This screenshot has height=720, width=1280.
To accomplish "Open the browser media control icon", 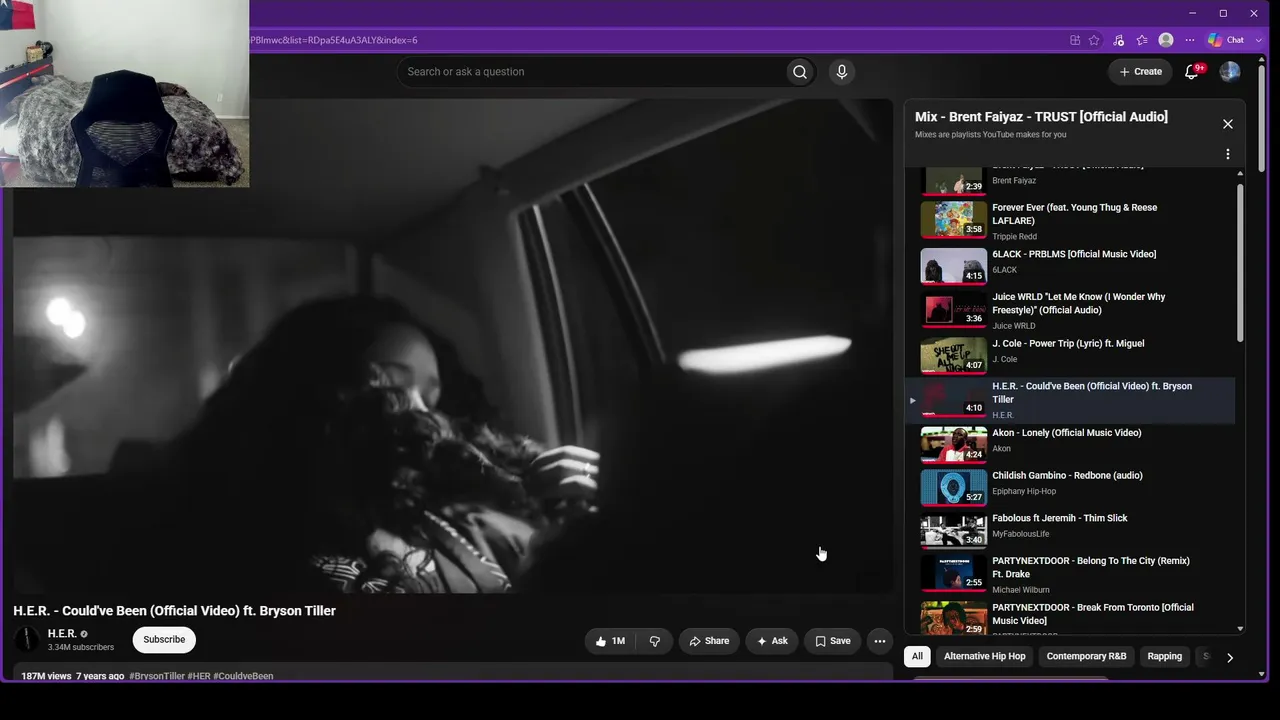I will pyautogui.click(x=1118, y=40).
